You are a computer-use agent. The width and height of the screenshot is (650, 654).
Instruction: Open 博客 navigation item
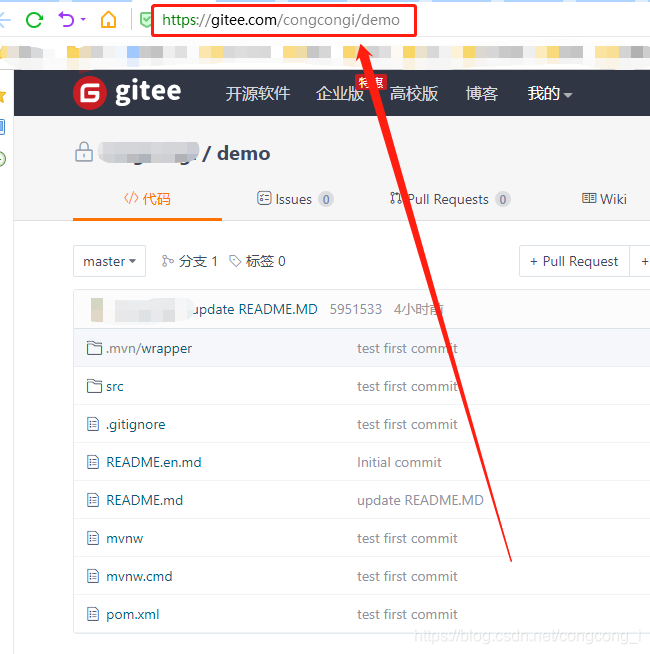(x=482, y=93)
